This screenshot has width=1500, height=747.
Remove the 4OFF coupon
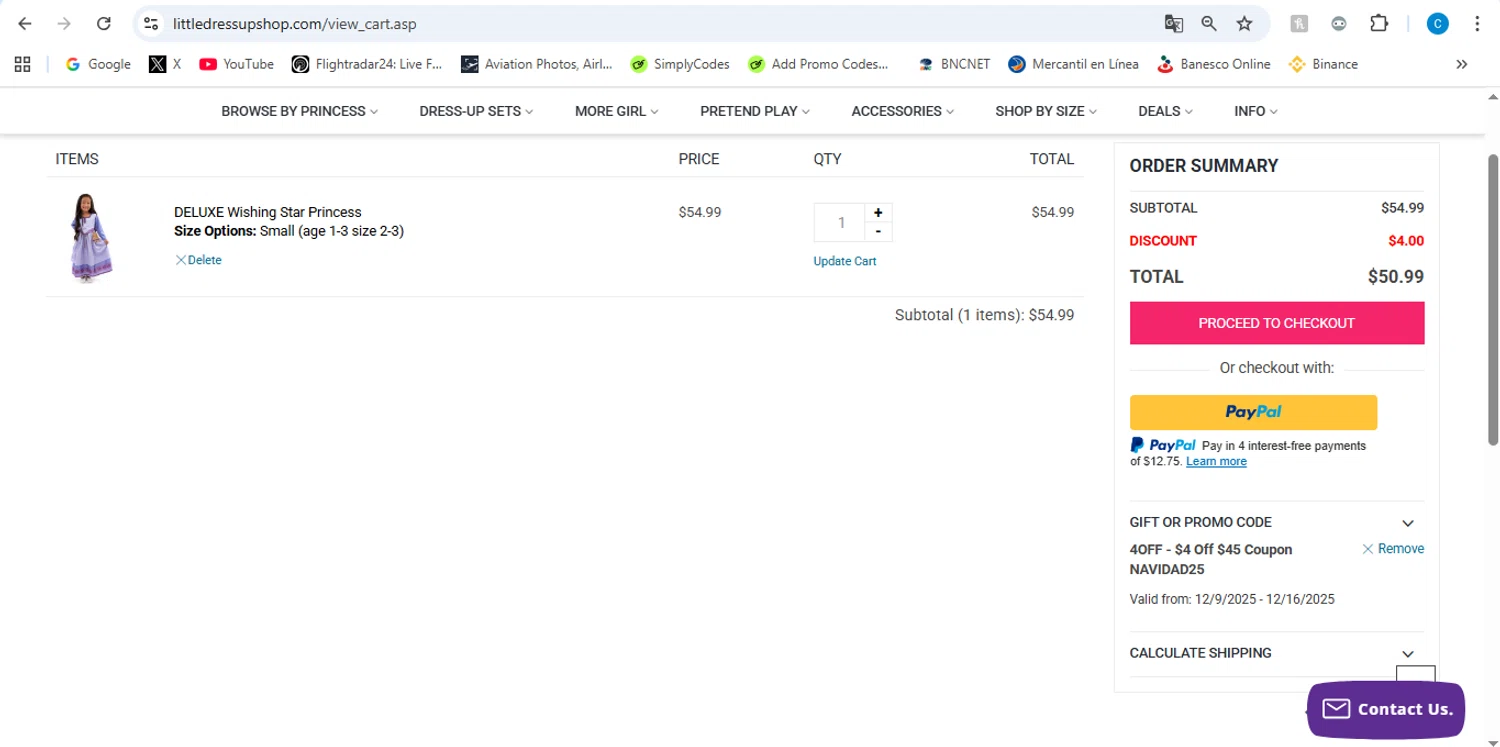[x=1393, y=549]
